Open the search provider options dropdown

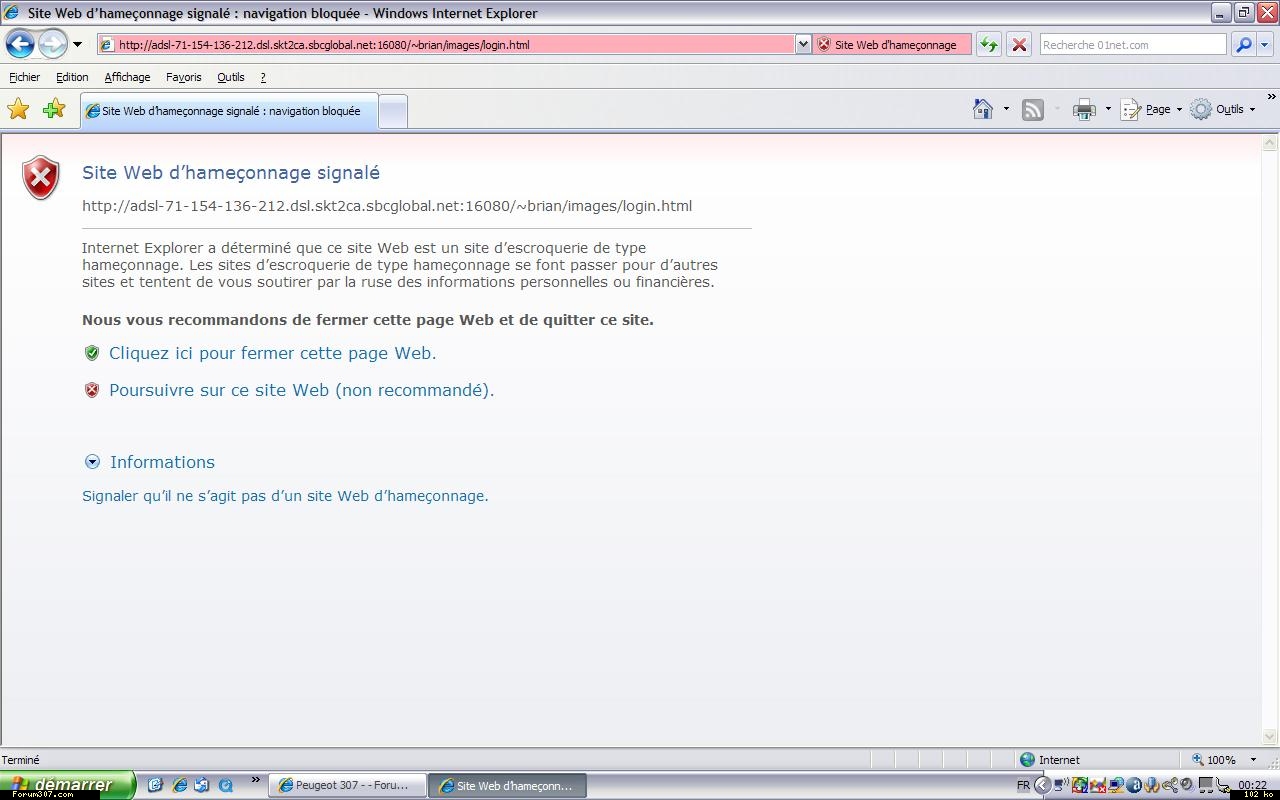[x=1265, y=45]
